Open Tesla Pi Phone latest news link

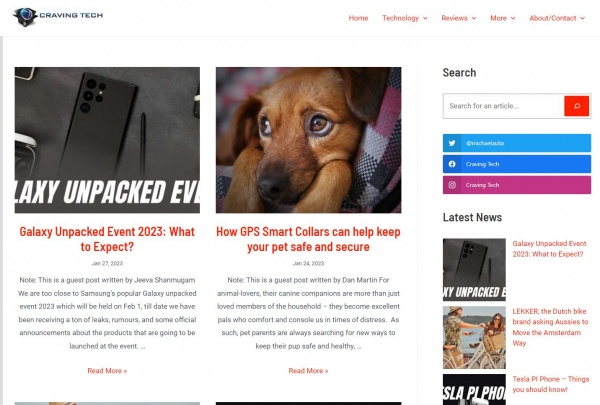(551, 384)
